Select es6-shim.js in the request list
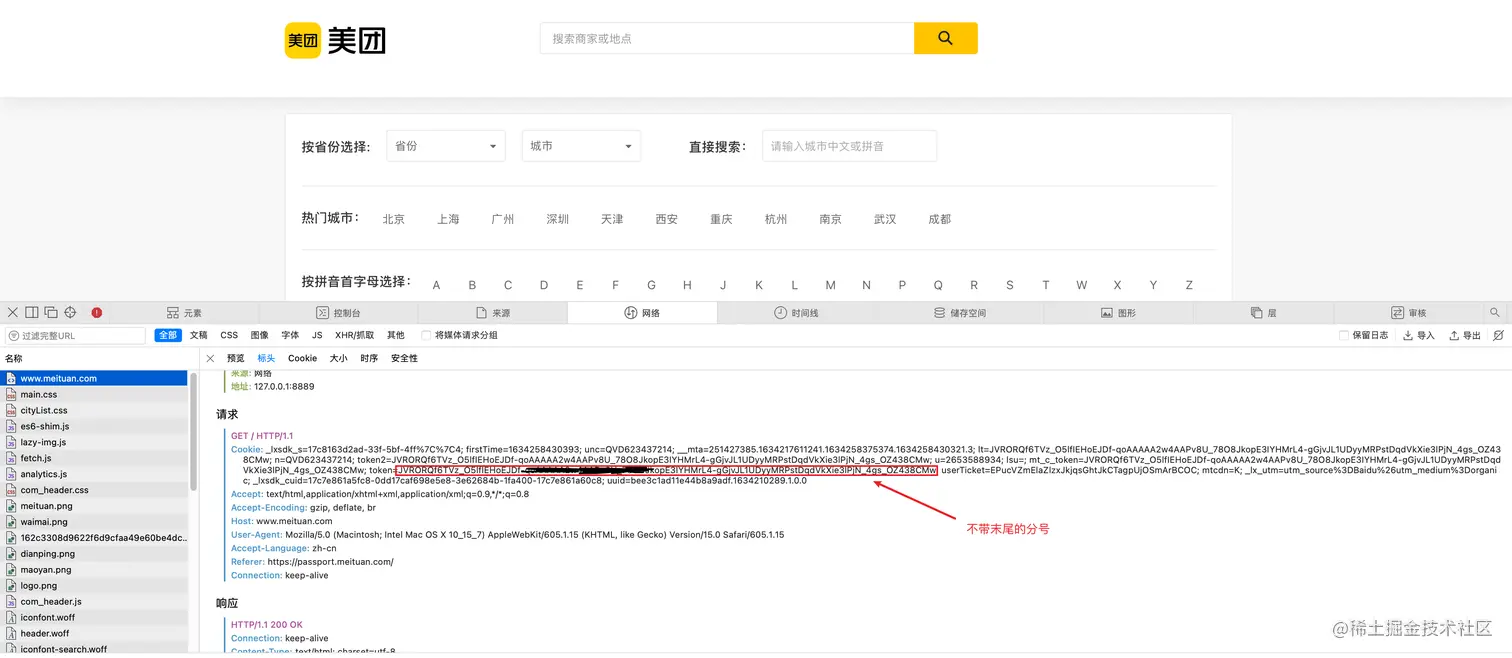 [94, 426]
